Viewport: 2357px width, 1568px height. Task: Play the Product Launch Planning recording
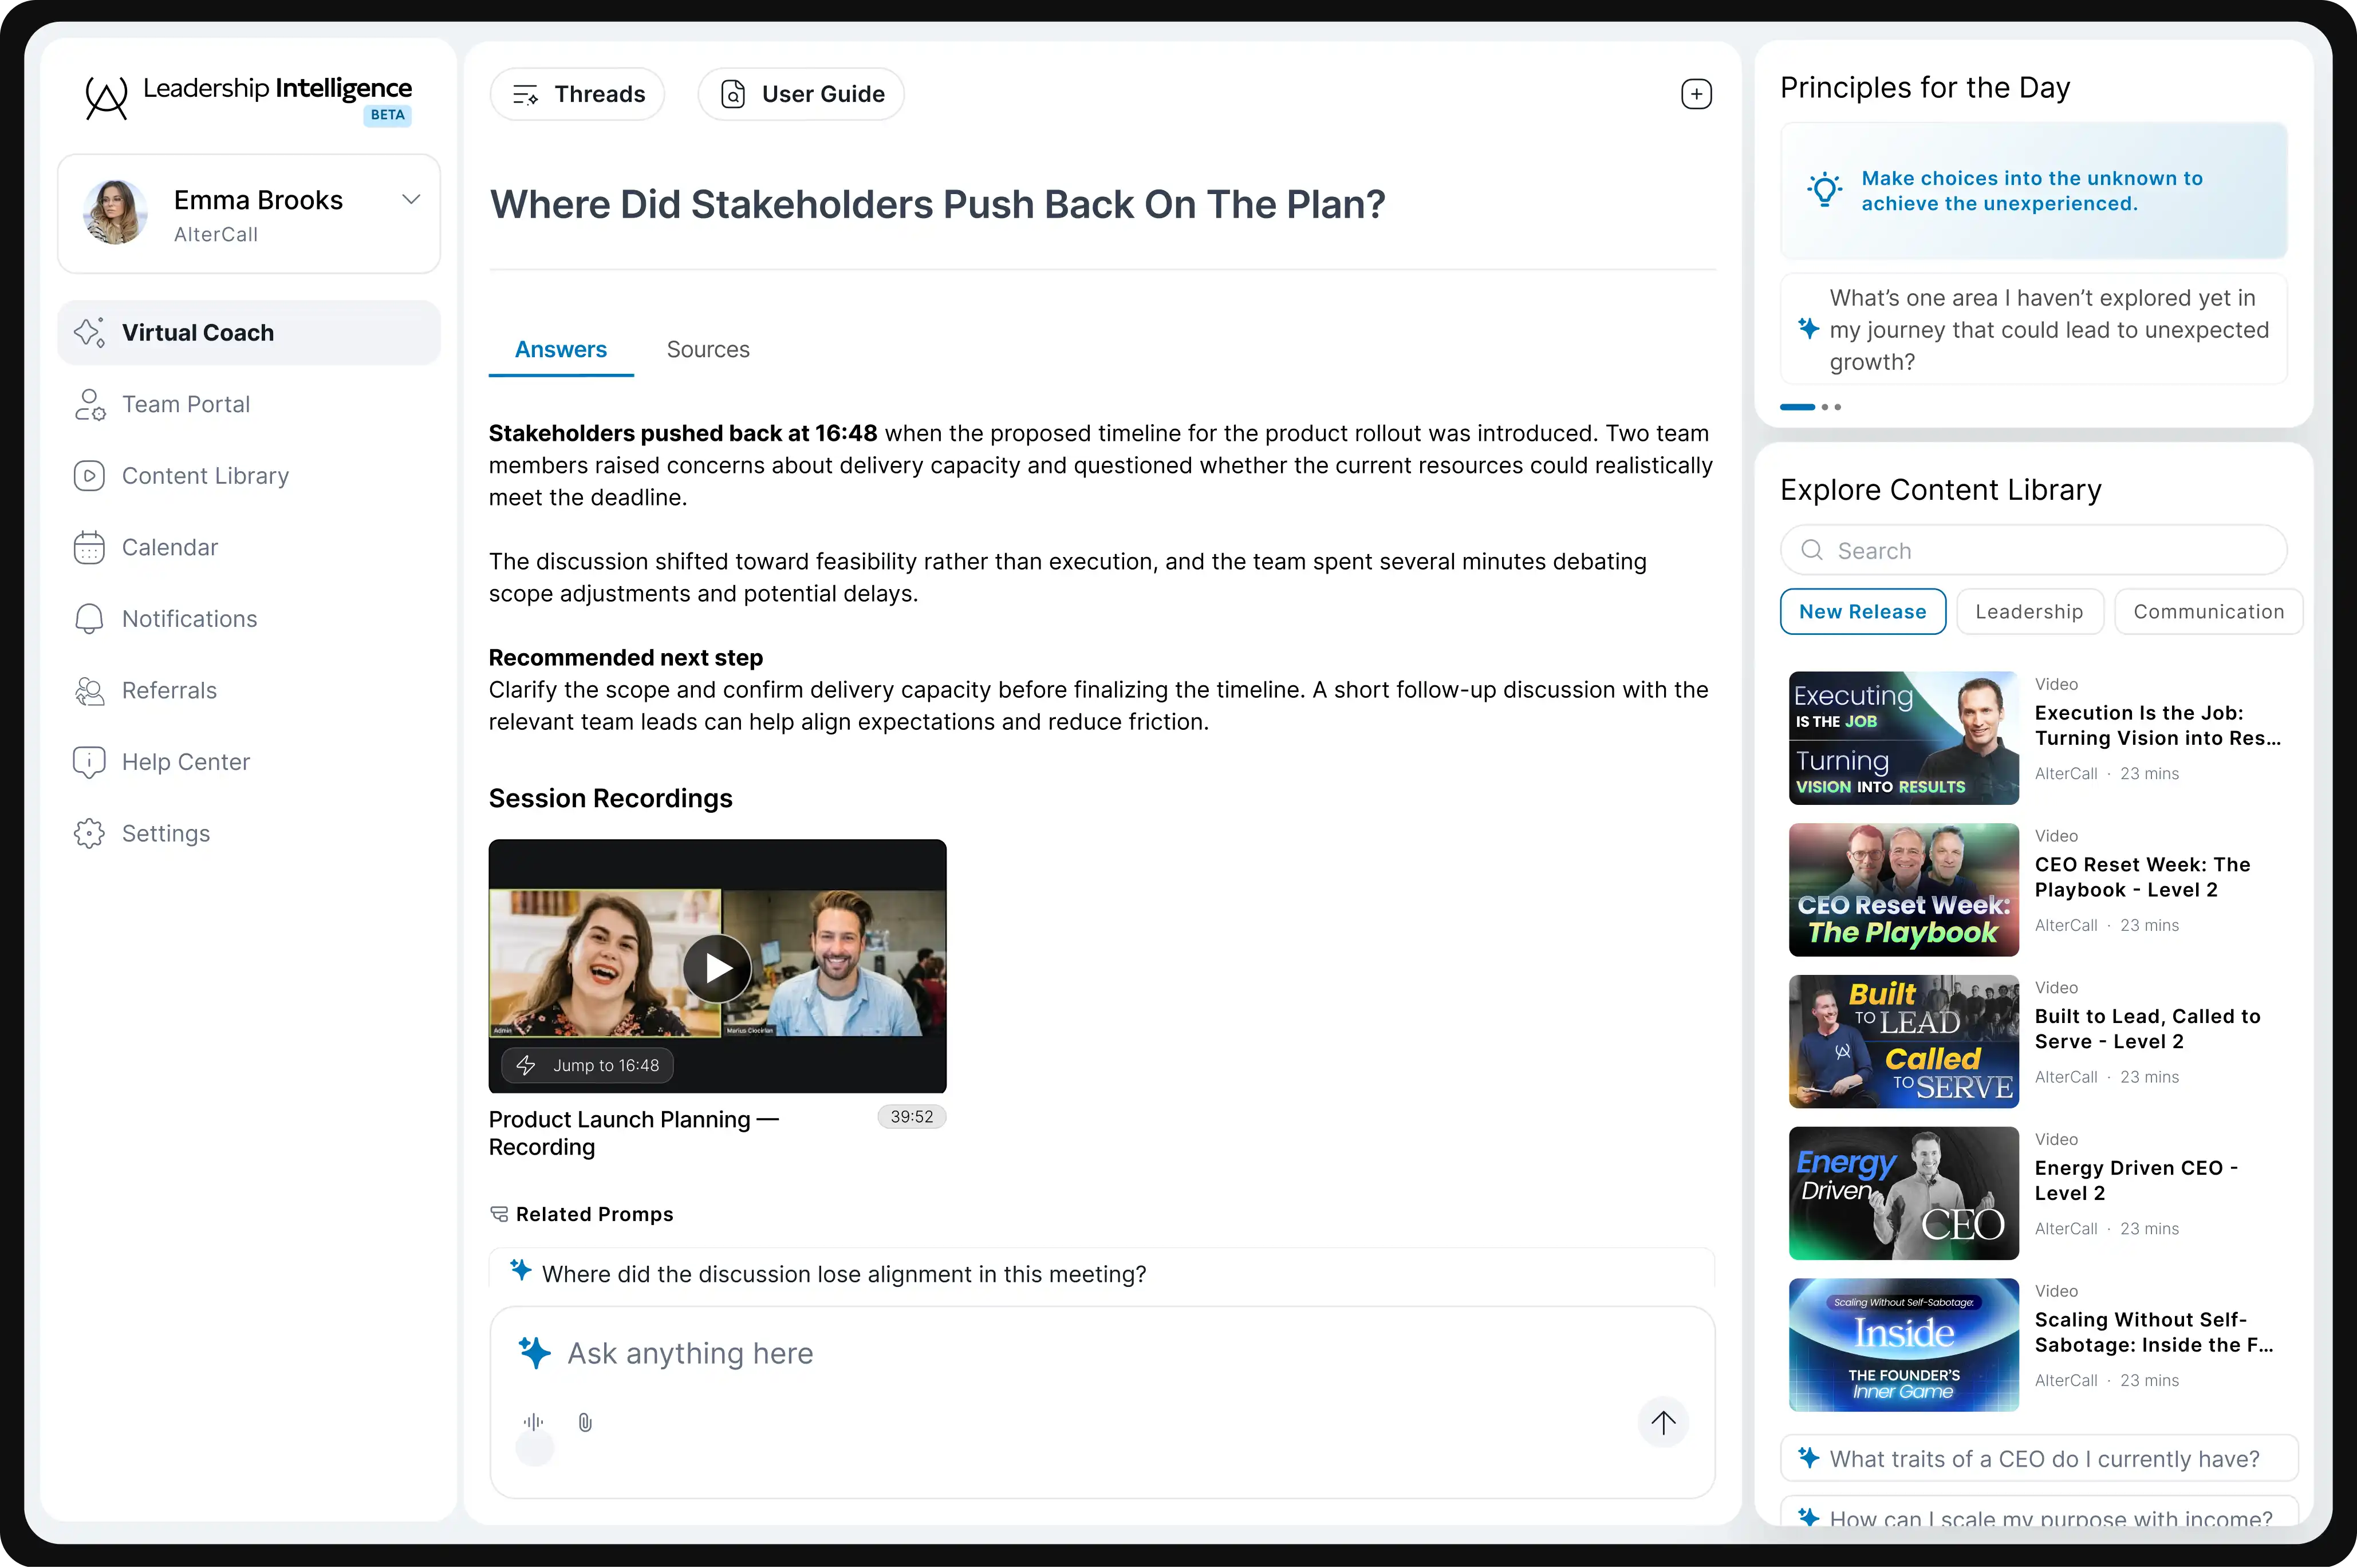coord(717,968)
